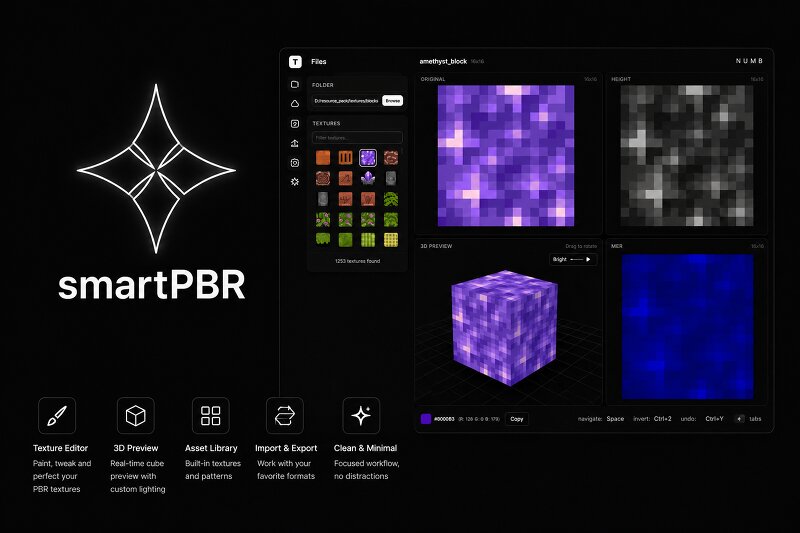
Task: Select the B letter tab at top right
Action: 760,61
